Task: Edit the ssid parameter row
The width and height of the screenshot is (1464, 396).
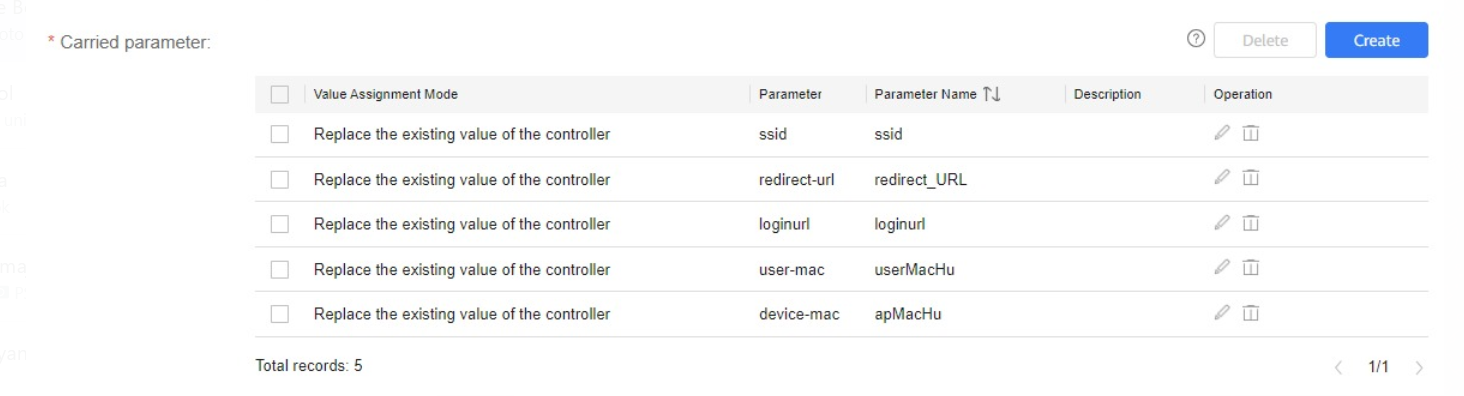Action: point(1221,133)
